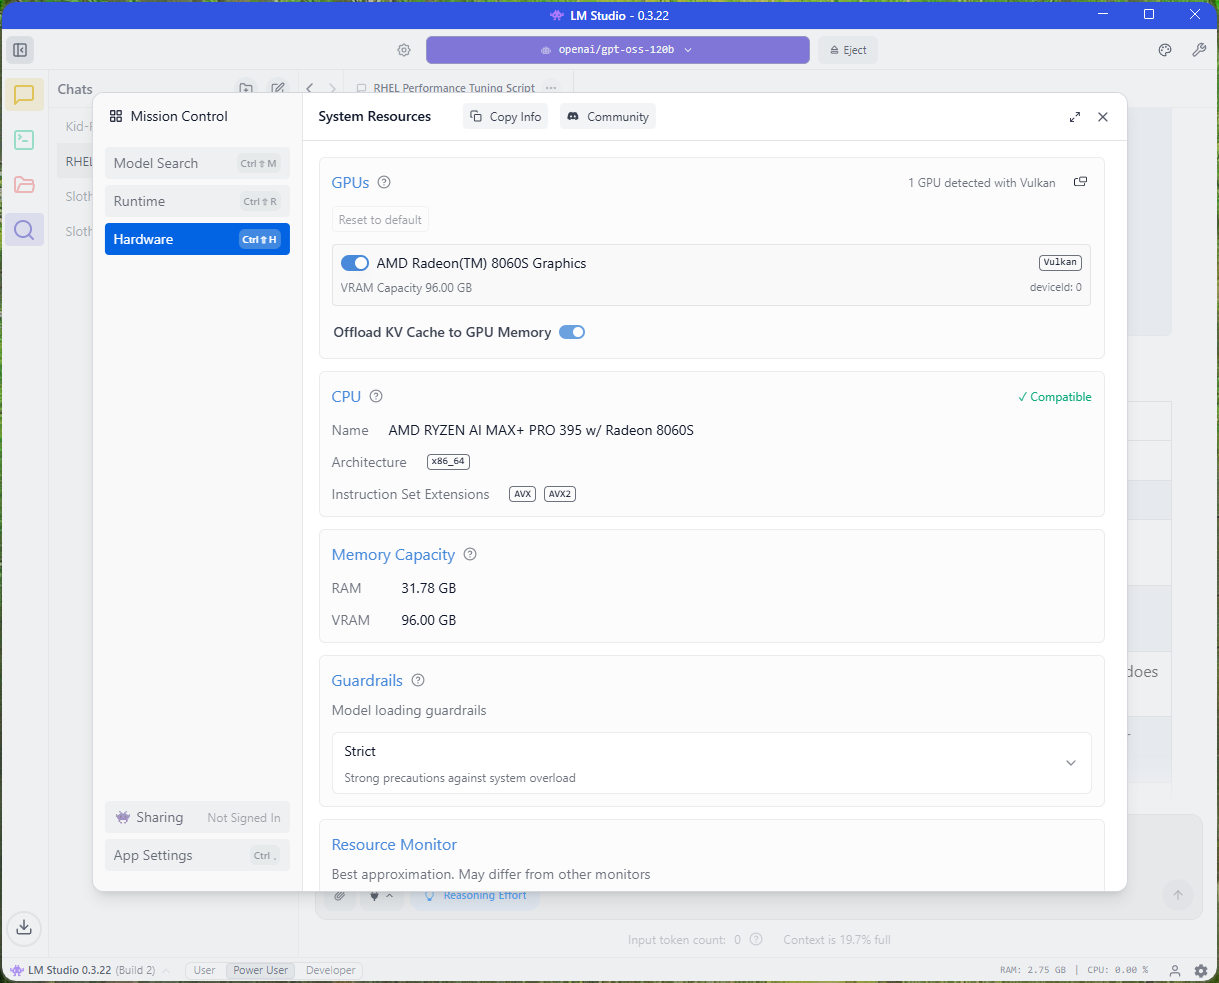
Task: Open App Settings in Mission Control
Action: tap(197, 855)
